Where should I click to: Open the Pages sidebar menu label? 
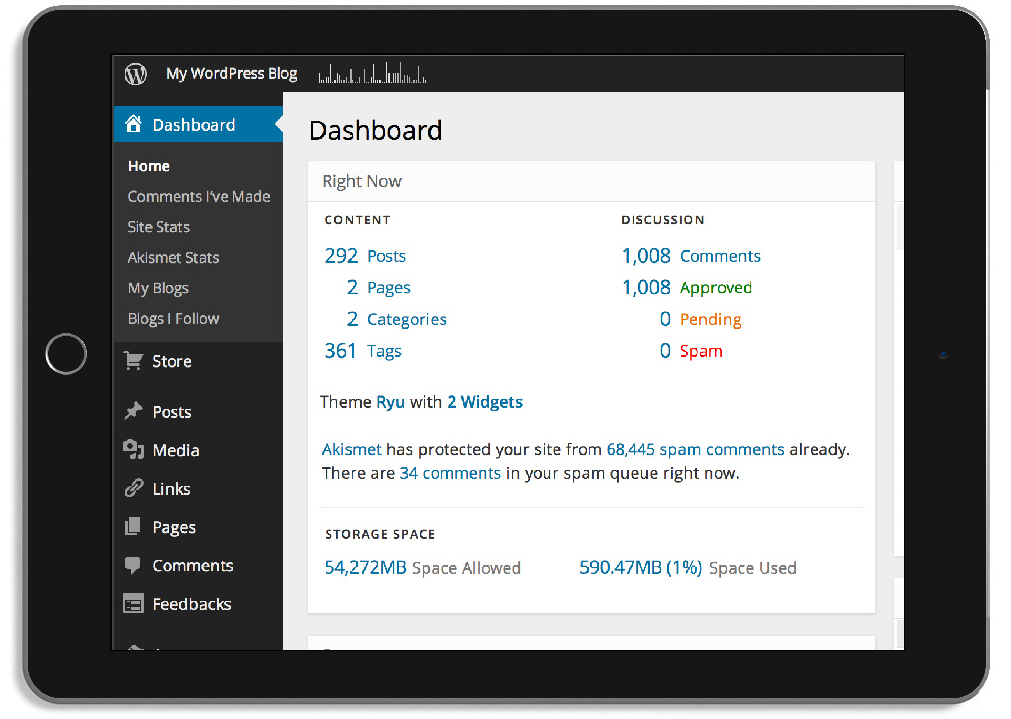(x=174, y=527)
